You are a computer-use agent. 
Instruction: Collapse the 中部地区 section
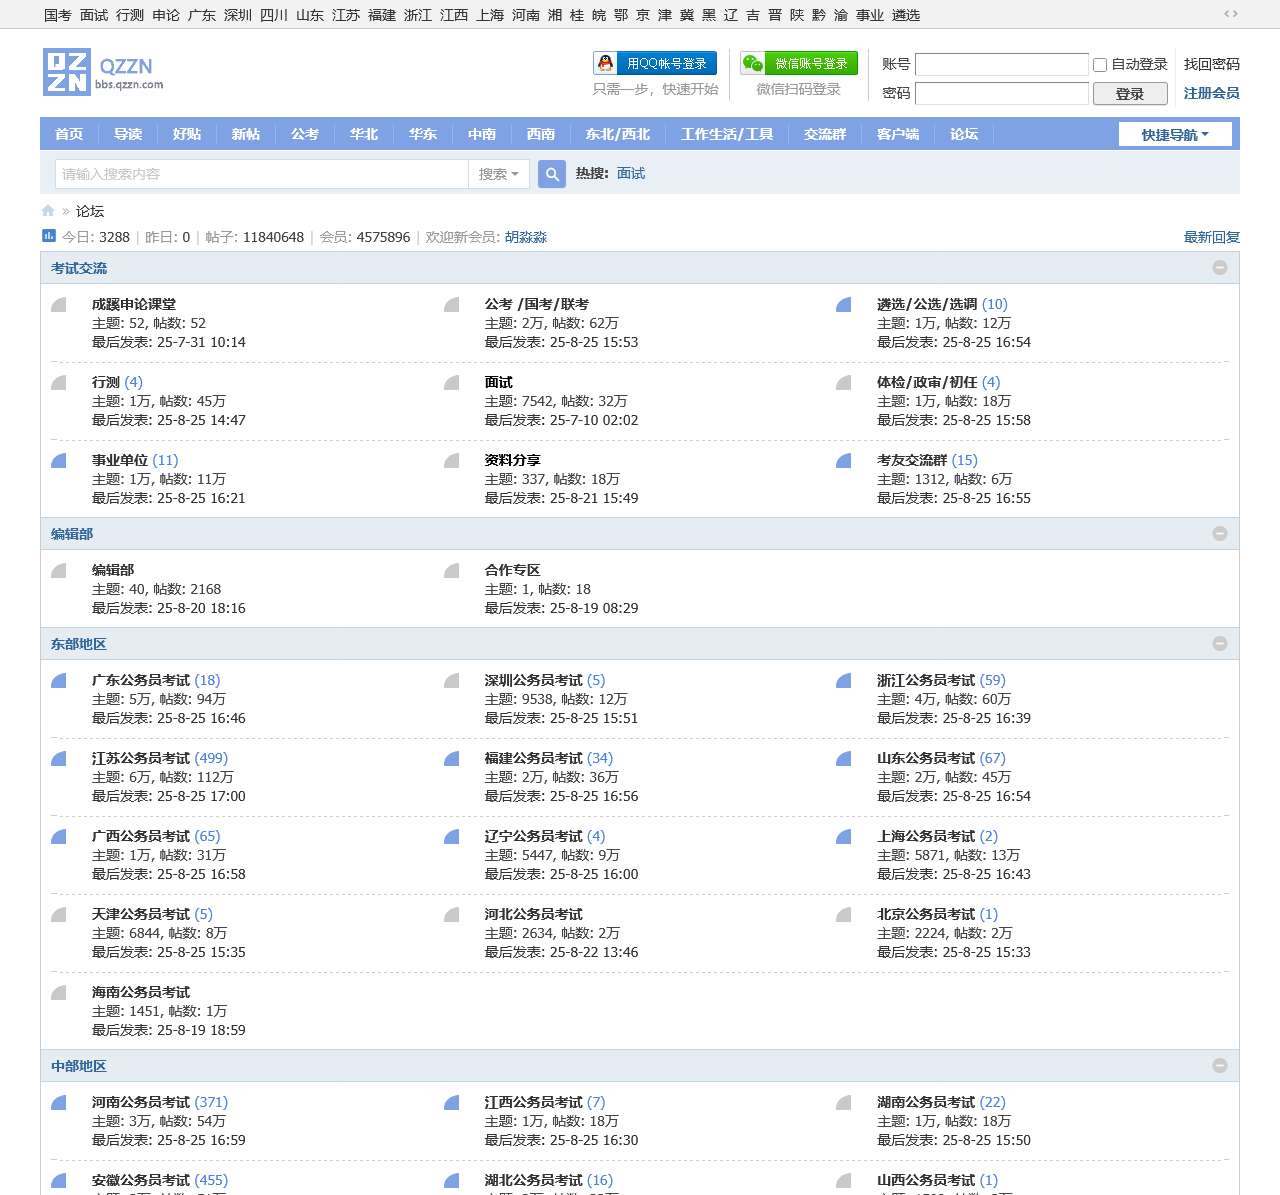[x=1220, y=1066]
